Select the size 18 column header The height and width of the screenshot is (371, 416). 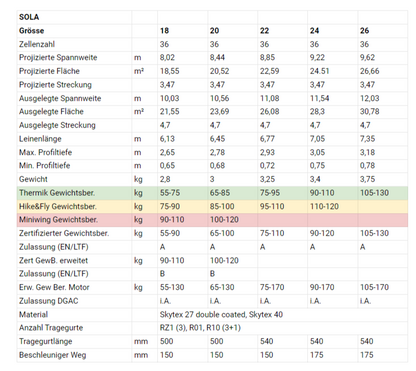[x=164, y=31]
